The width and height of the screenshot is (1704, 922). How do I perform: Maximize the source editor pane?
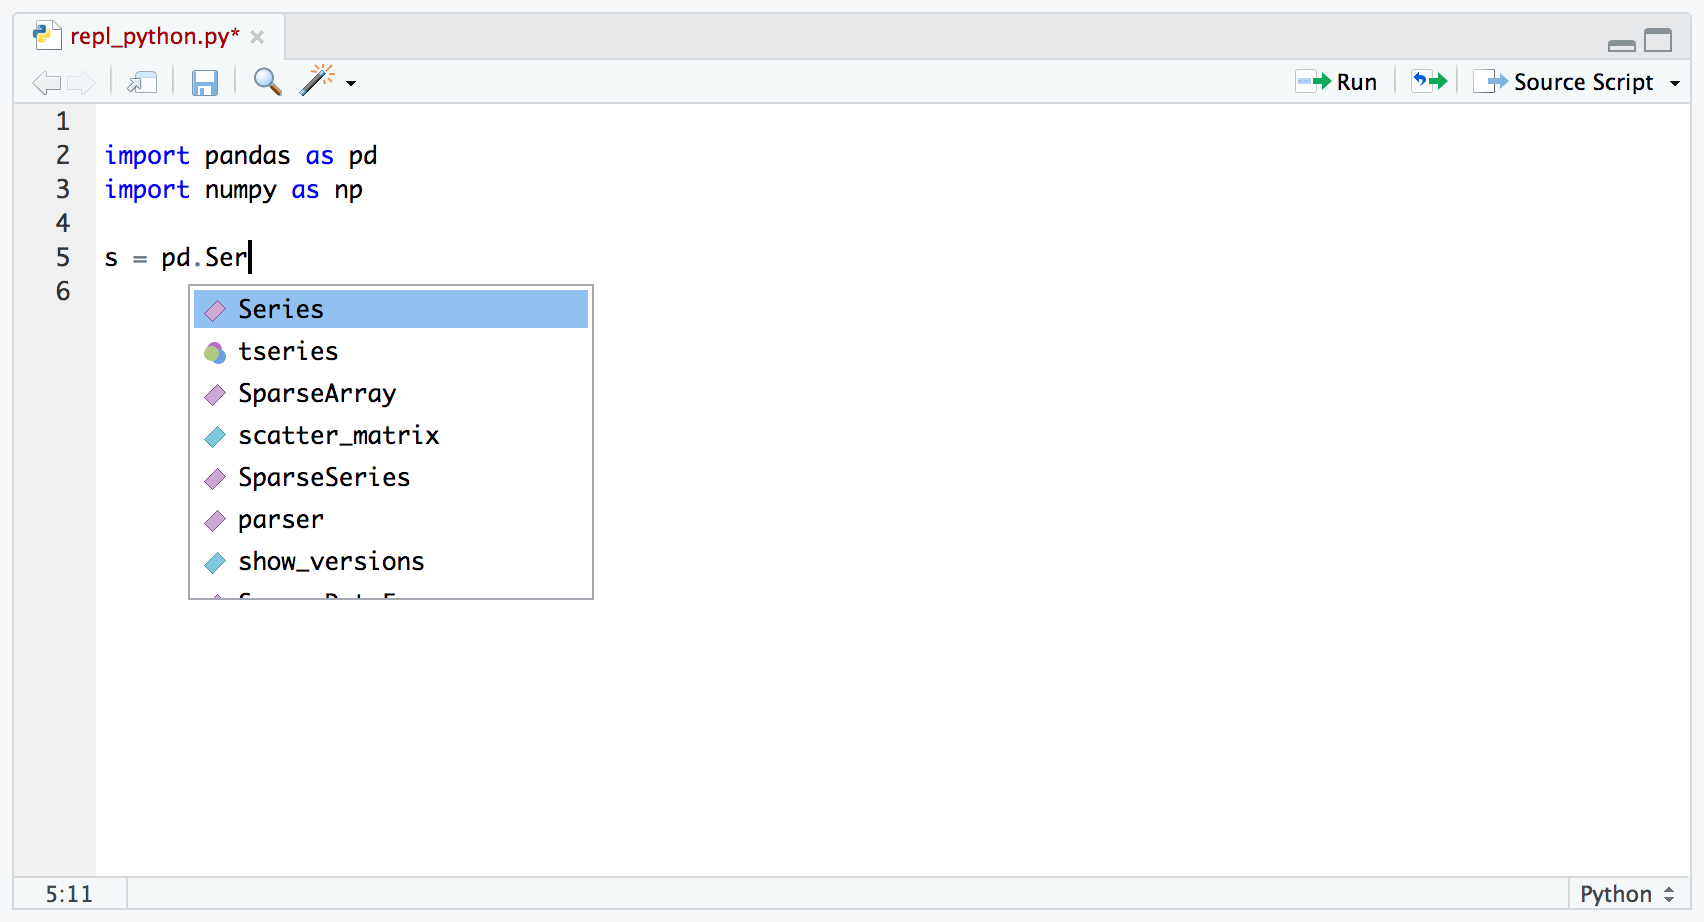(x=1658, y=41)
